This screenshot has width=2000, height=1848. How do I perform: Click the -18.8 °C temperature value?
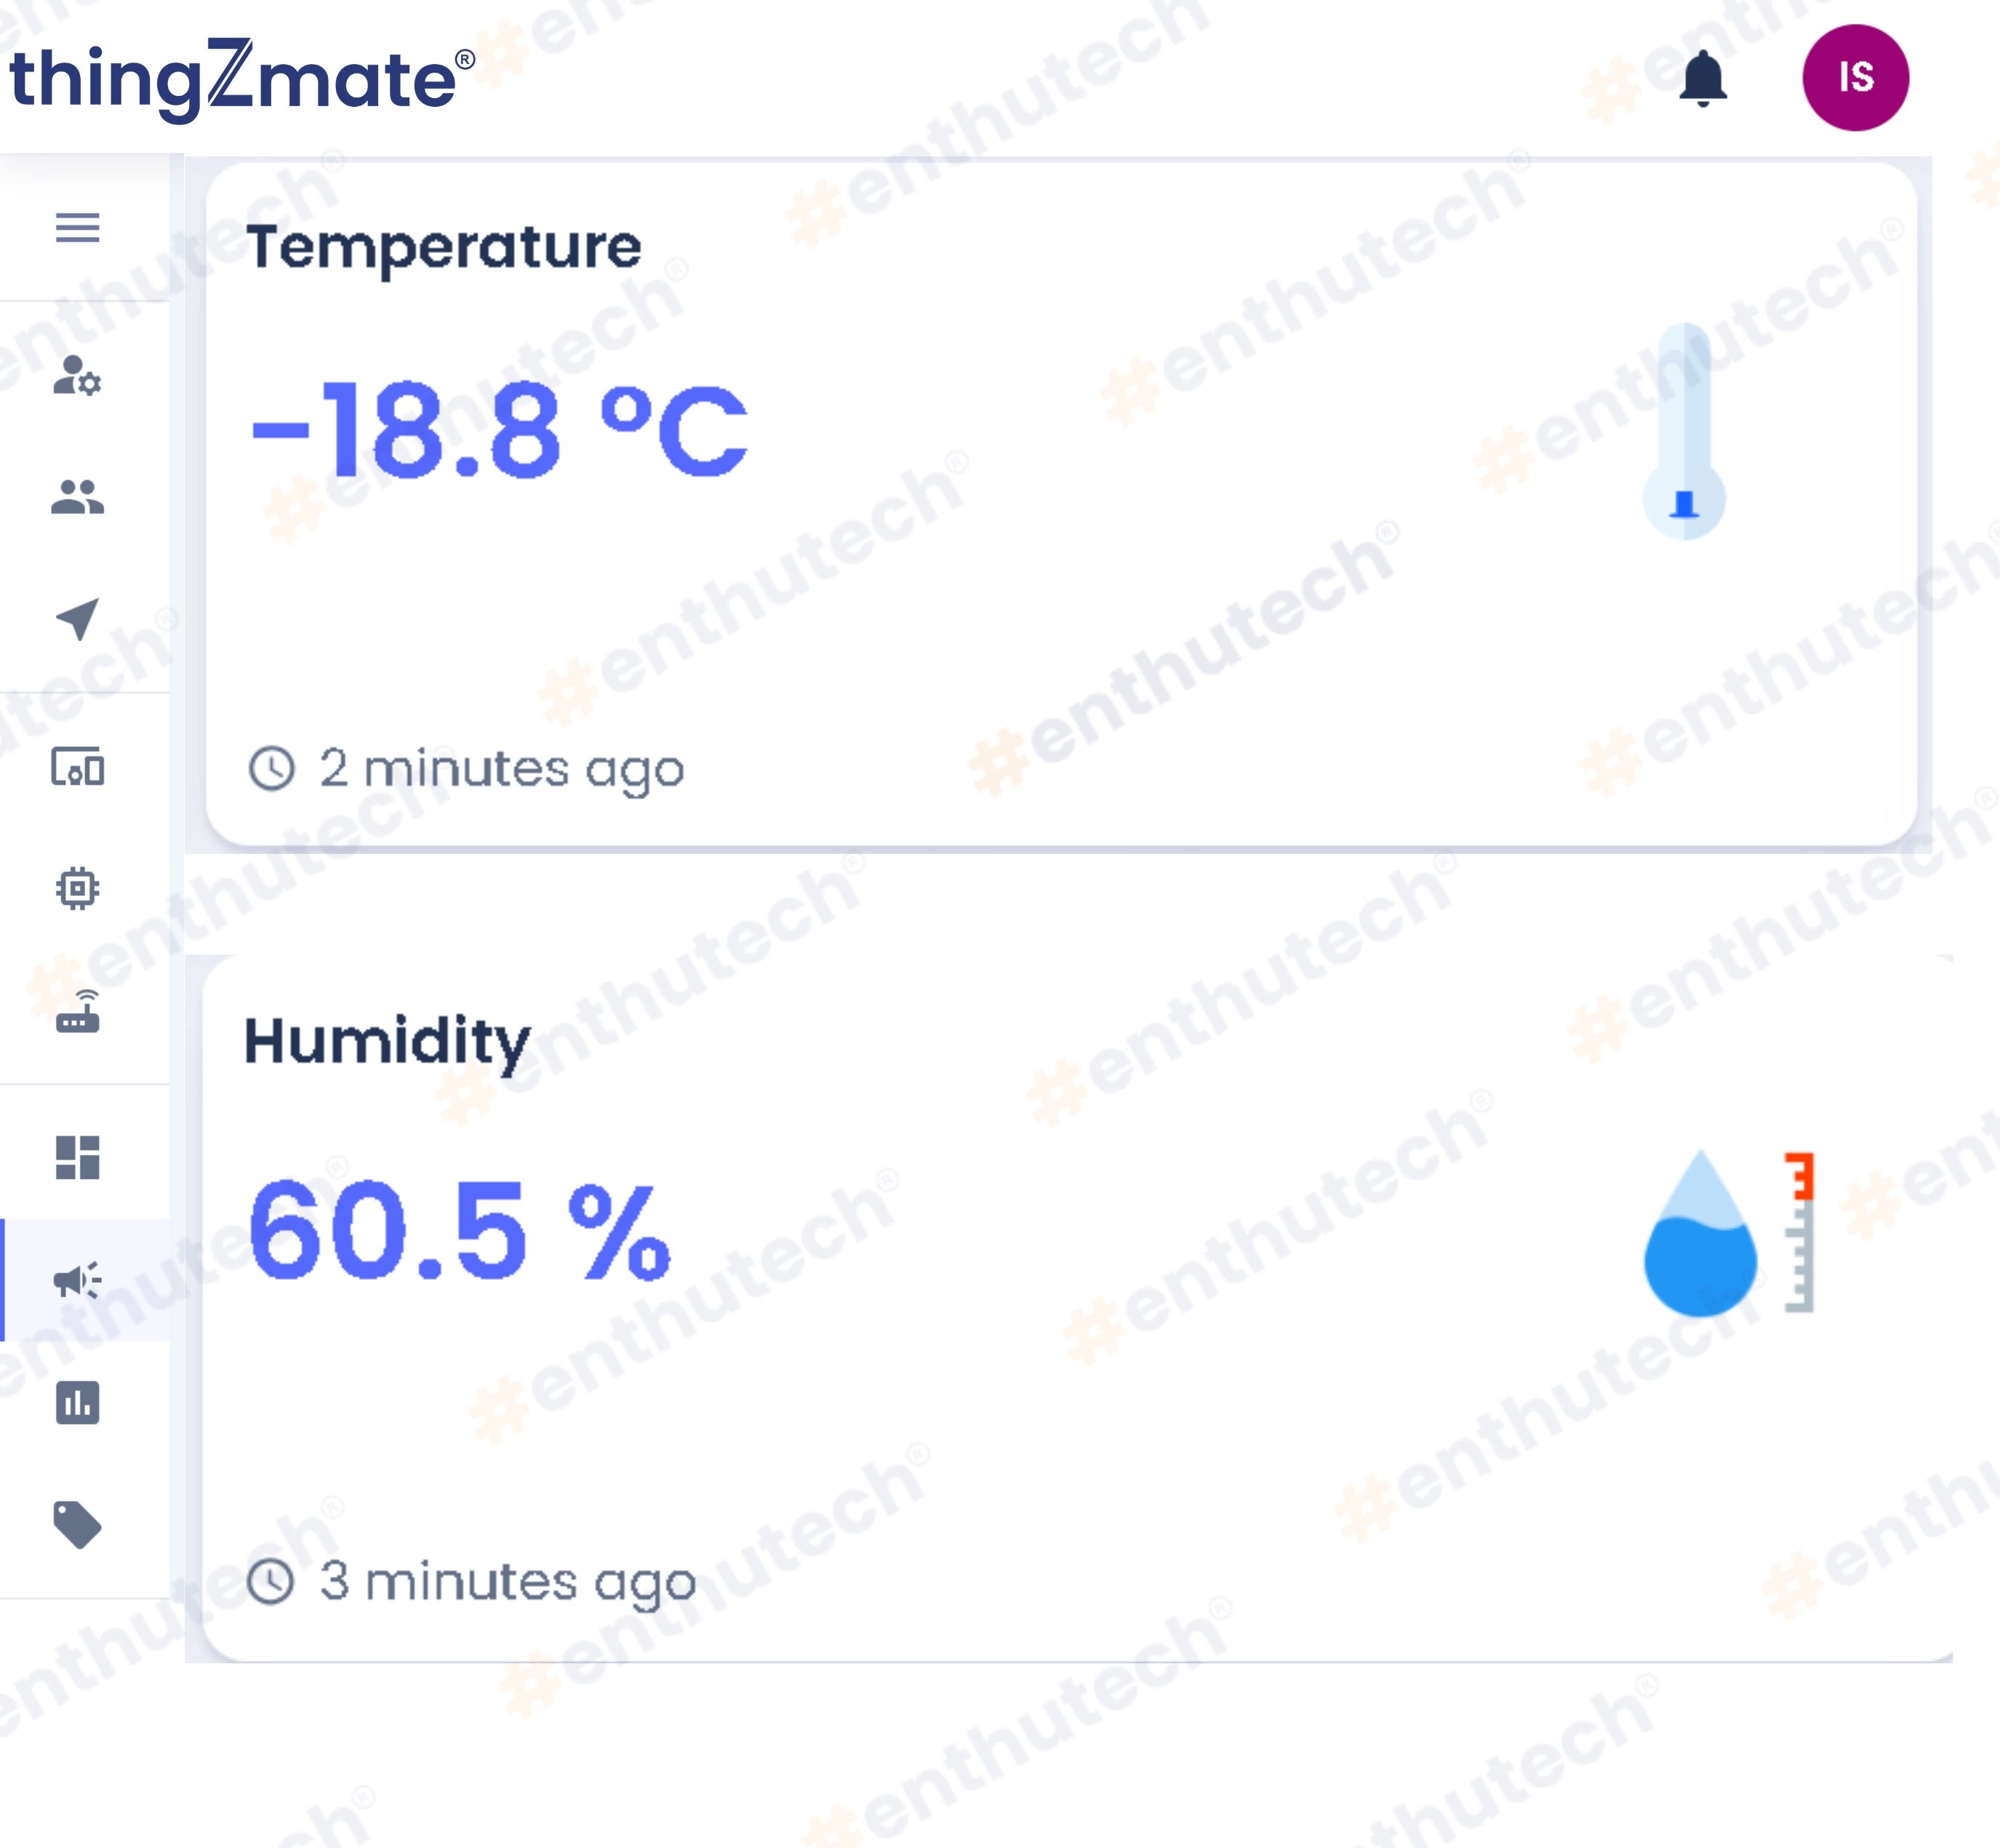[498, 430]
